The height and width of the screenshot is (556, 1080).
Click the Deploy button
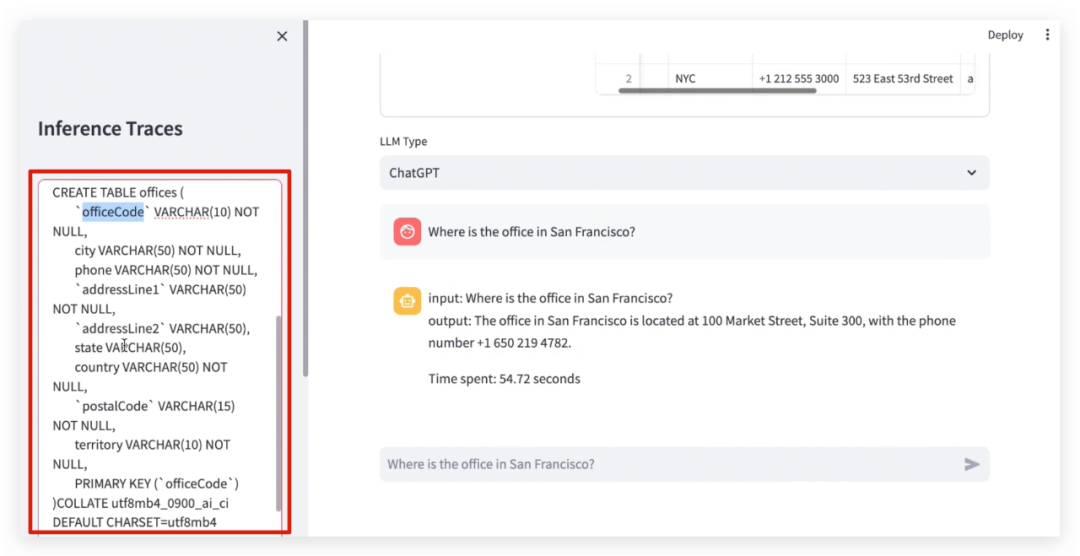(x=1005, y=35)
